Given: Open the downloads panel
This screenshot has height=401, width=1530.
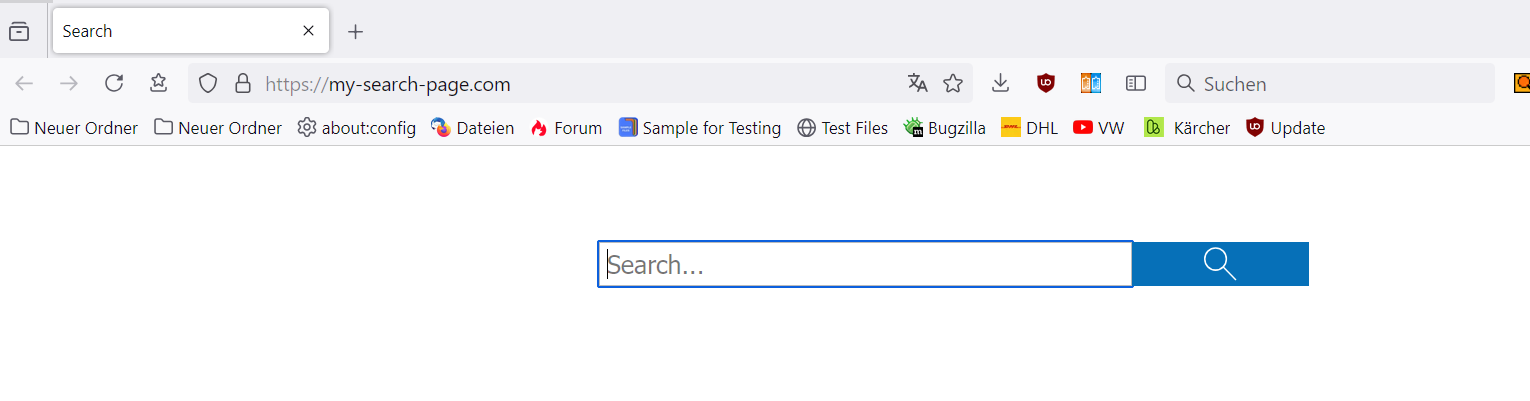Looking at the screenshot, I should (x=1000, y=84).
